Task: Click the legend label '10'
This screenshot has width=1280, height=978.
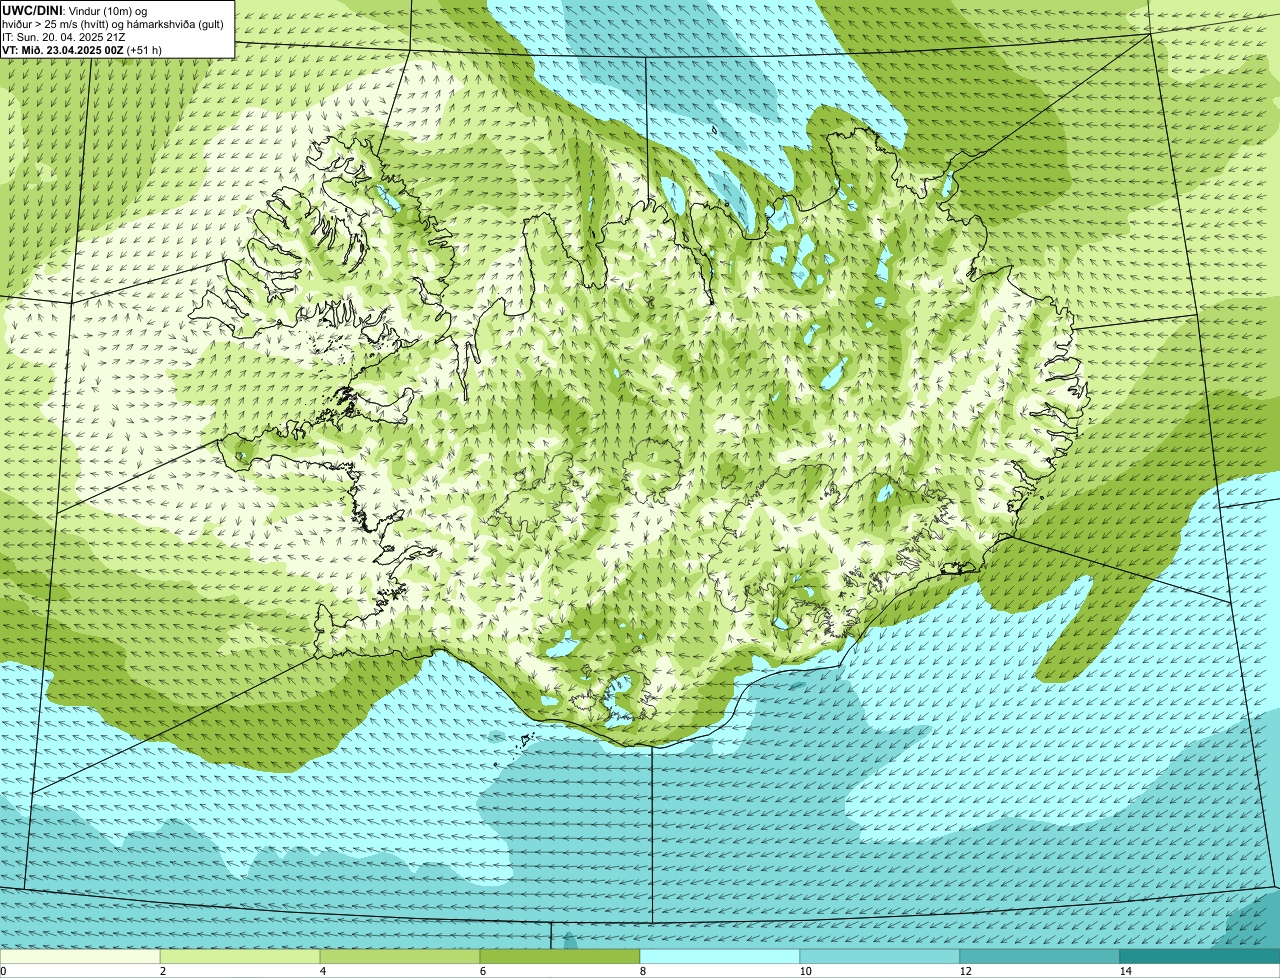Action: (x=805, y=971)
